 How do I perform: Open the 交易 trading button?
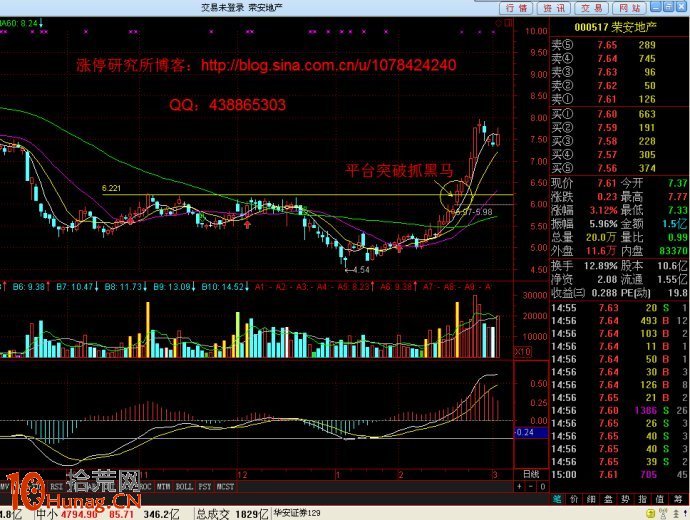click(x=592, y=8)
